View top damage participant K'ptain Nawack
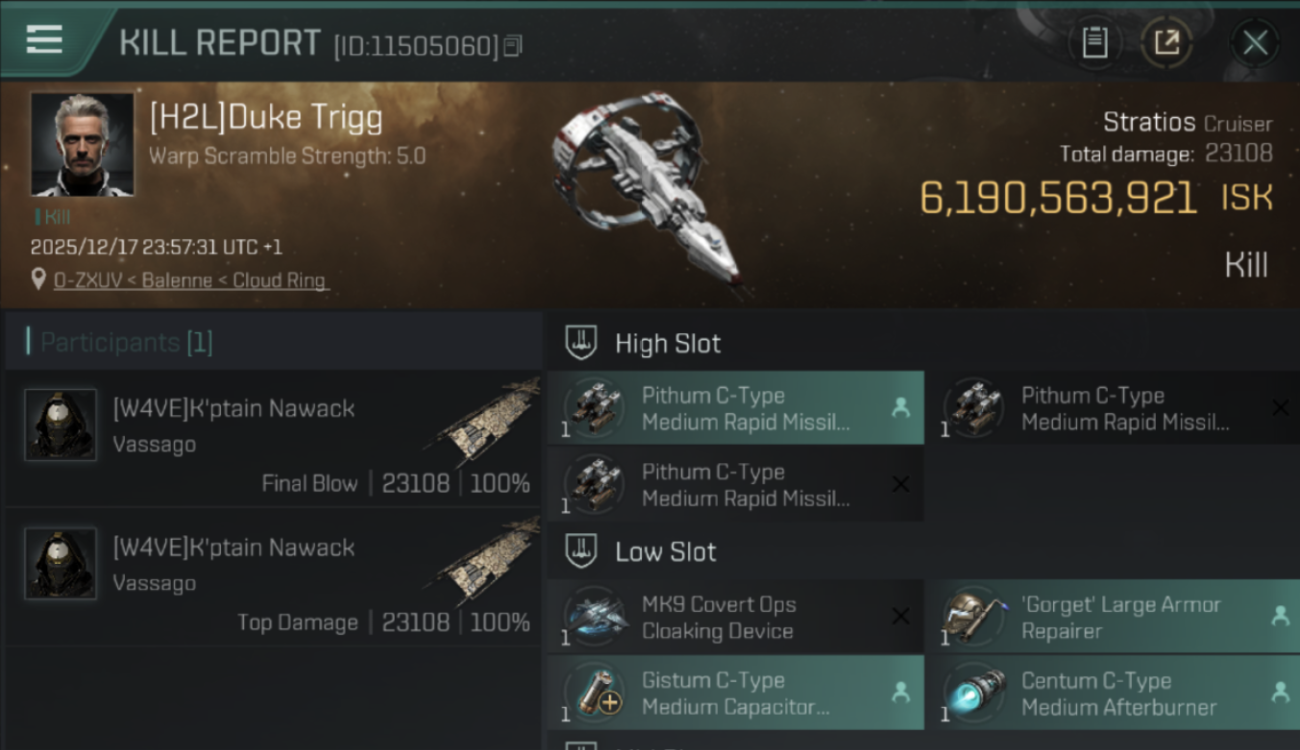Viewport: 1300px width, 750px height. click(x=234, y=547)
